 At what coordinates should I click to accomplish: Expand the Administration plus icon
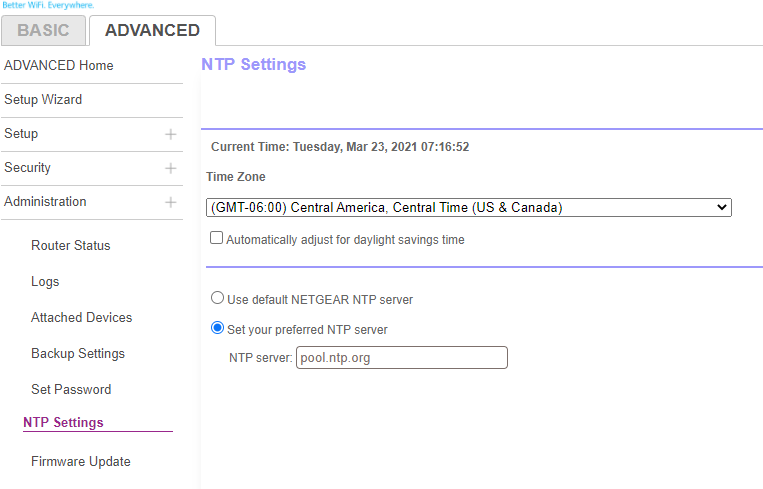coord(171,202)
